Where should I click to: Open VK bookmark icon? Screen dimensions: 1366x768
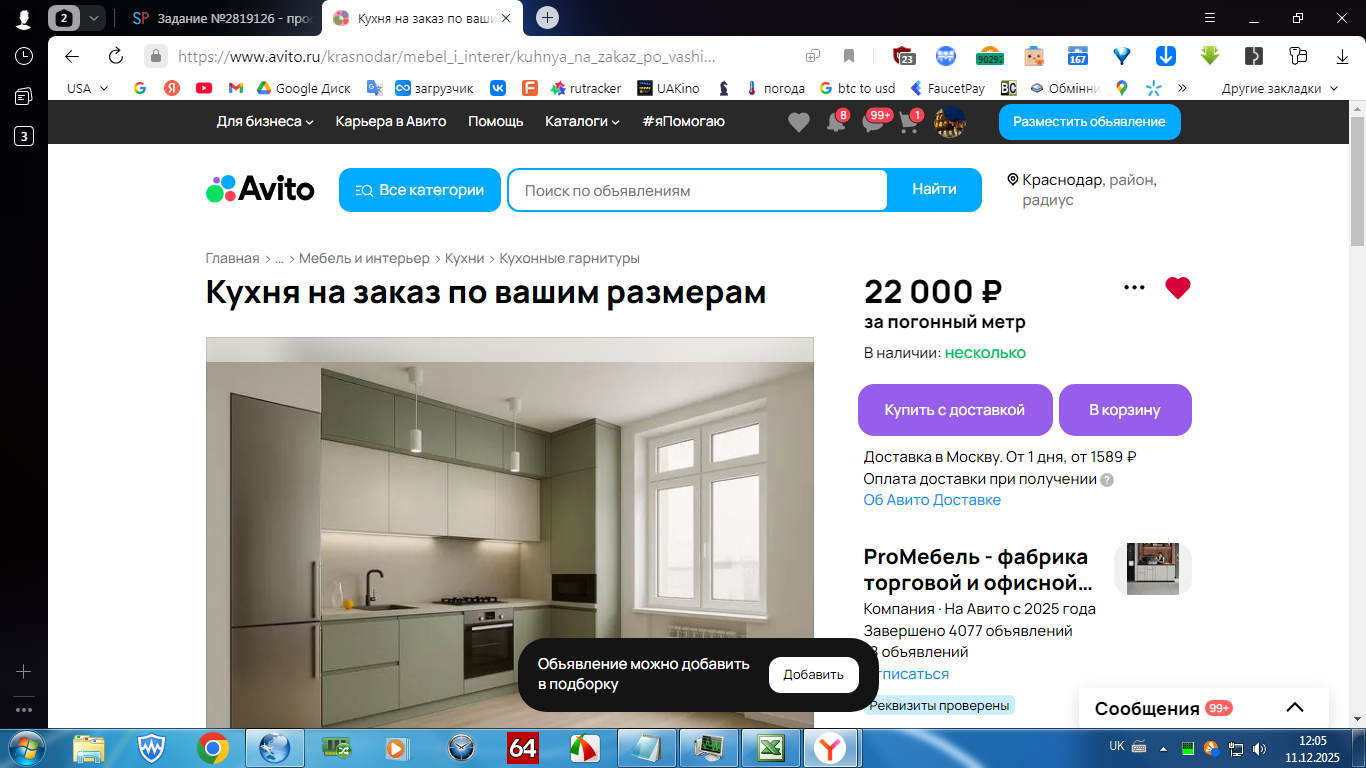coord(498,88)
